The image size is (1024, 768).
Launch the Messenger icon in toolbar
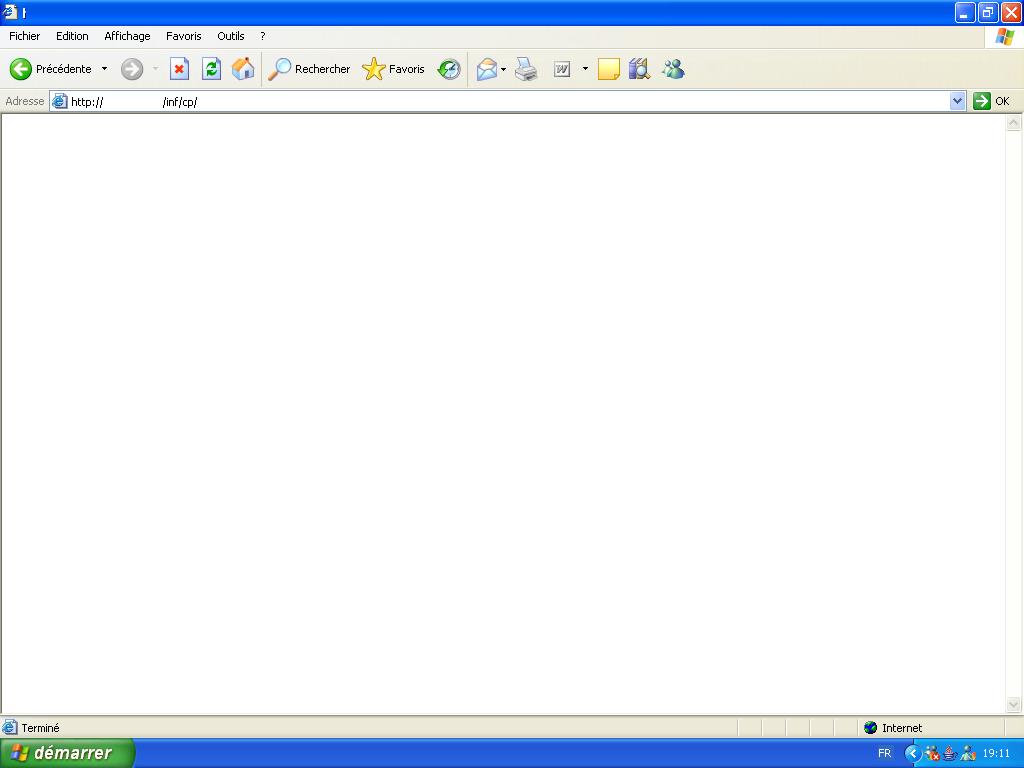click(x=673, y=69)
